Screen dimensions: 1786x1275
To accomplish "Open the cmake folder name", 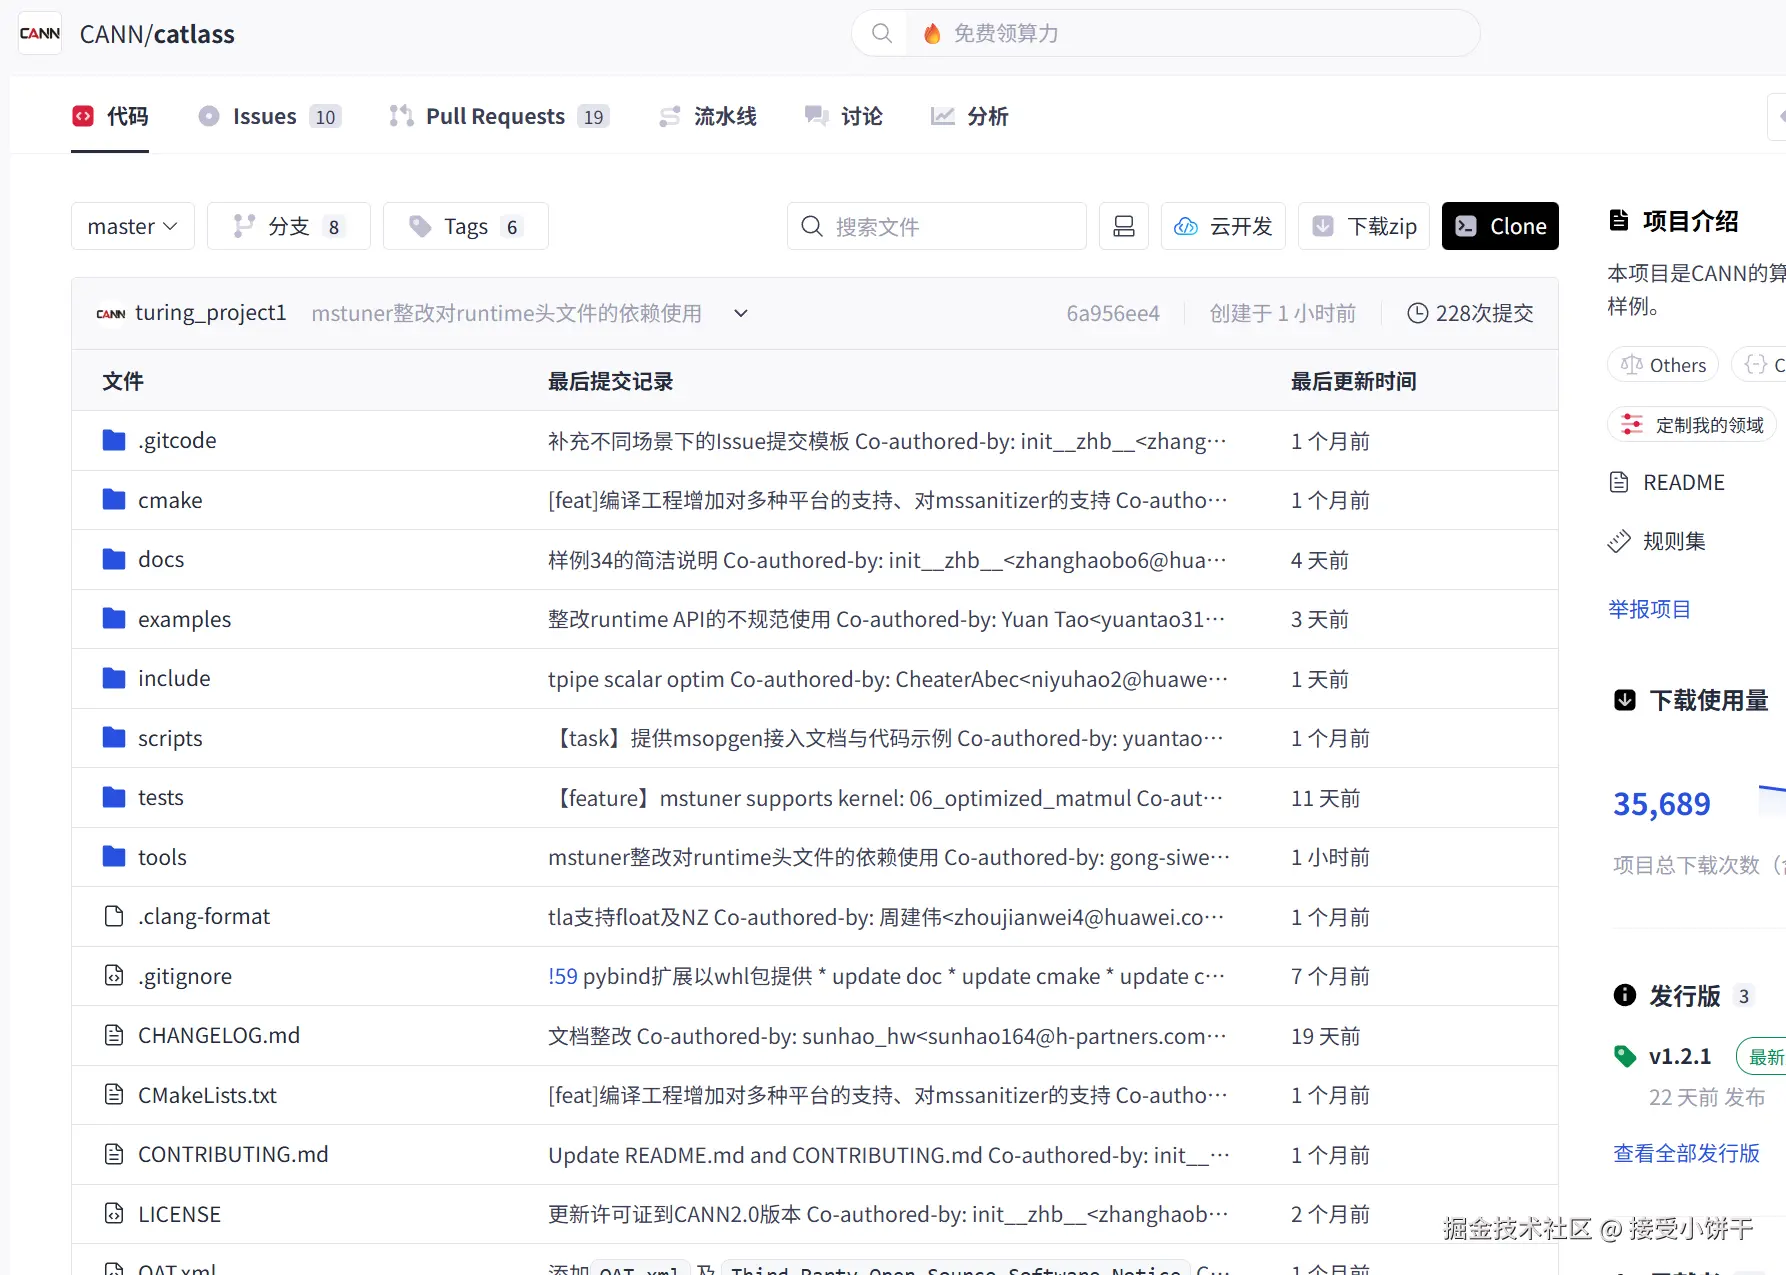I will [170, 500].
